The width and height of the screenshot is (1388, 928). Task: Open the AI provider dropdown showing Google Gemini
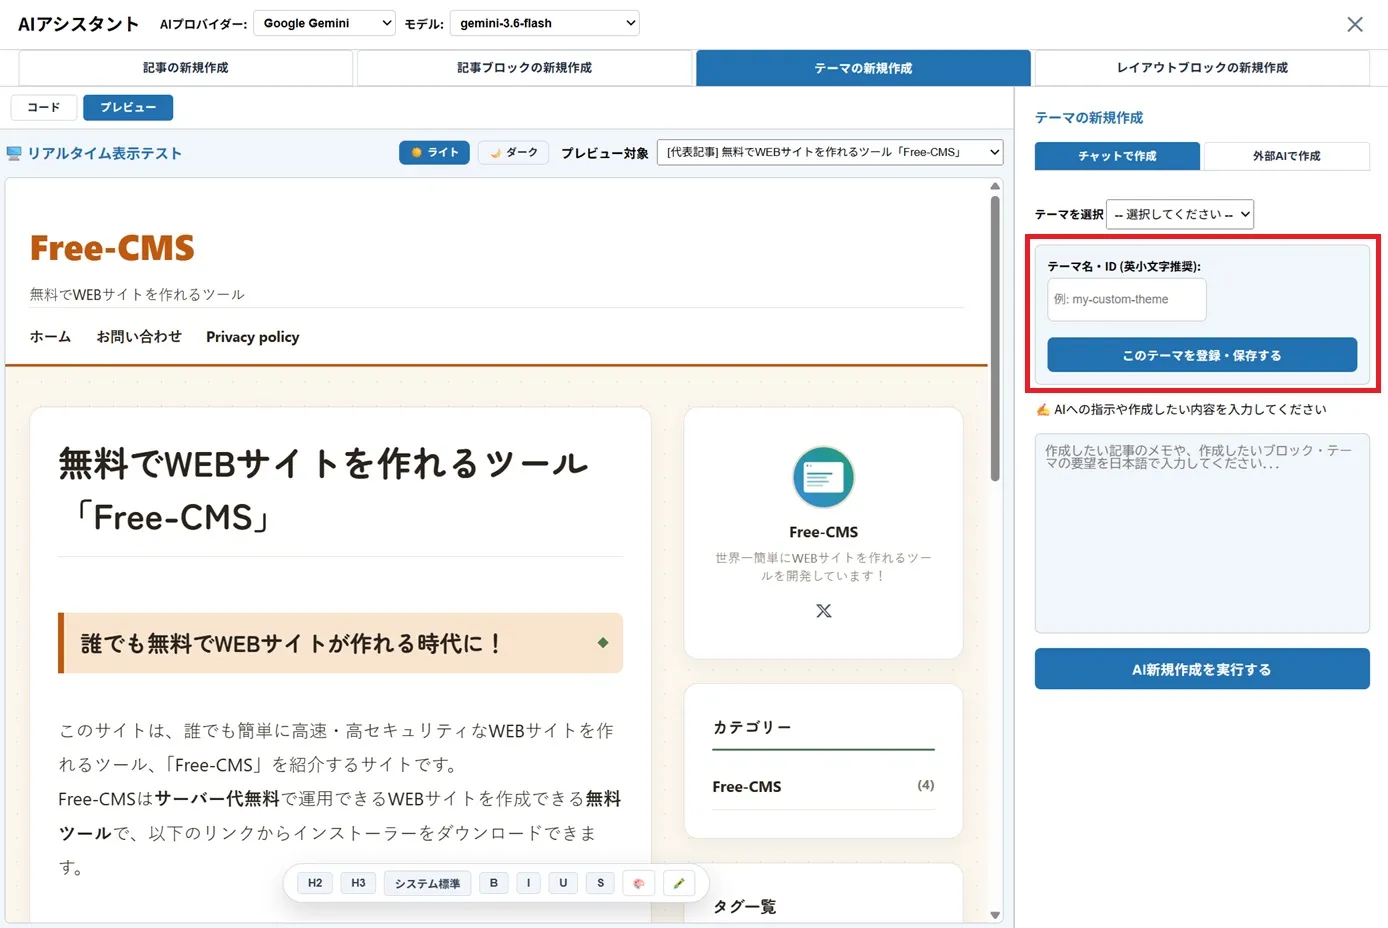pyautogui.click(x=325, y=23)
